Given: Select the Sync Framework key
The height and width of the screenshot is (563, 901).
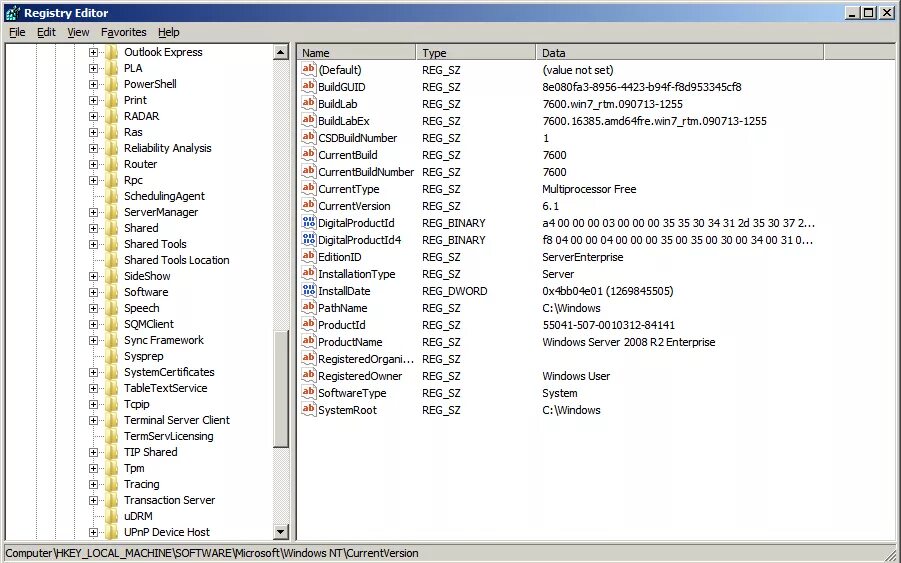Looking at the screenshot, I should (164, 340).
